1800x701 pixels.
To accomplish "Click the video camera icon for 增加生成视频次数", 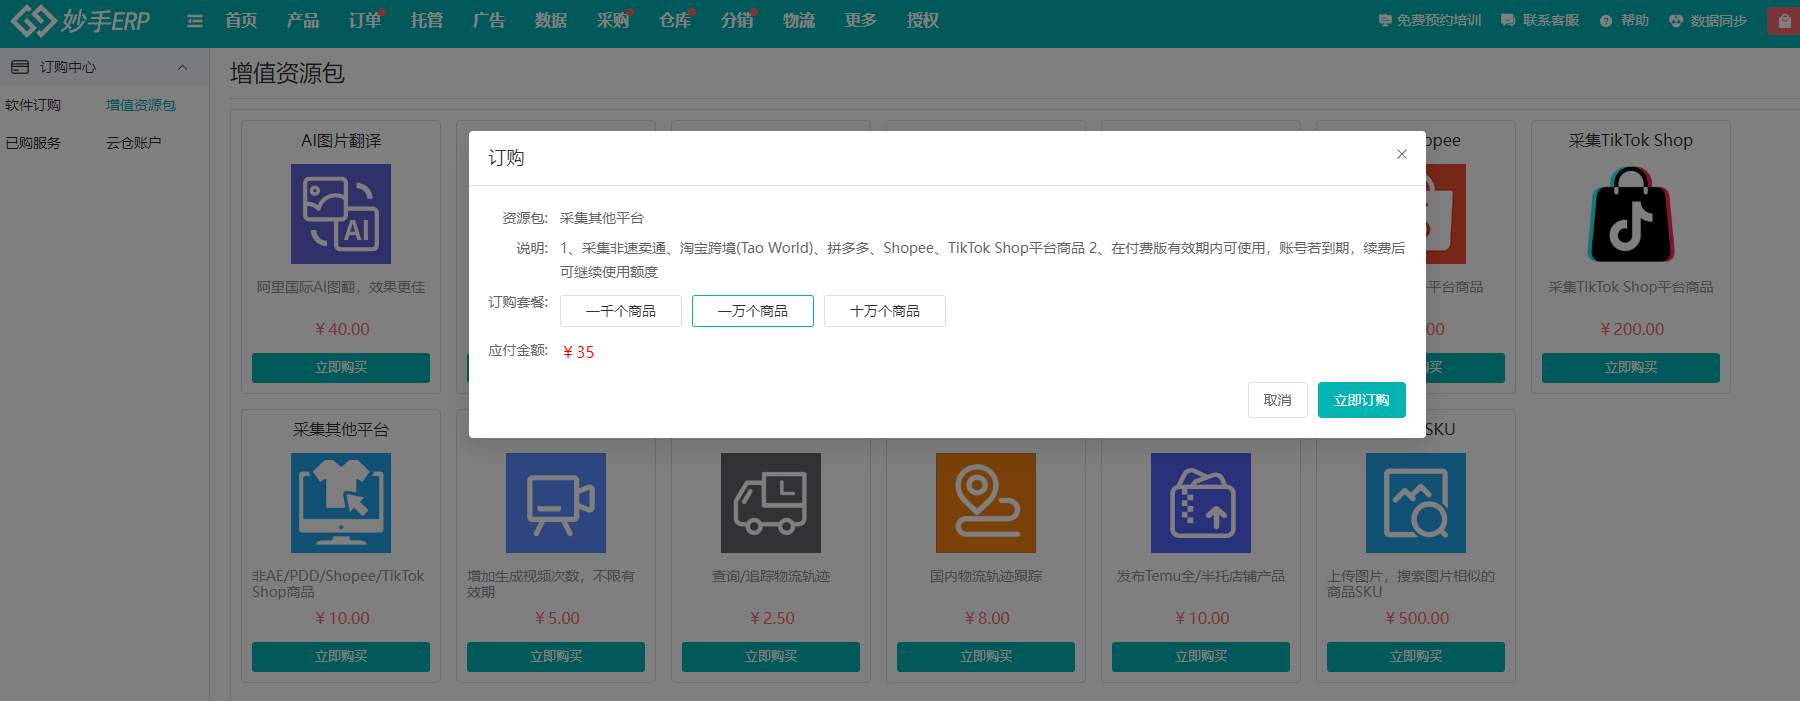I will tap(556, 503).
